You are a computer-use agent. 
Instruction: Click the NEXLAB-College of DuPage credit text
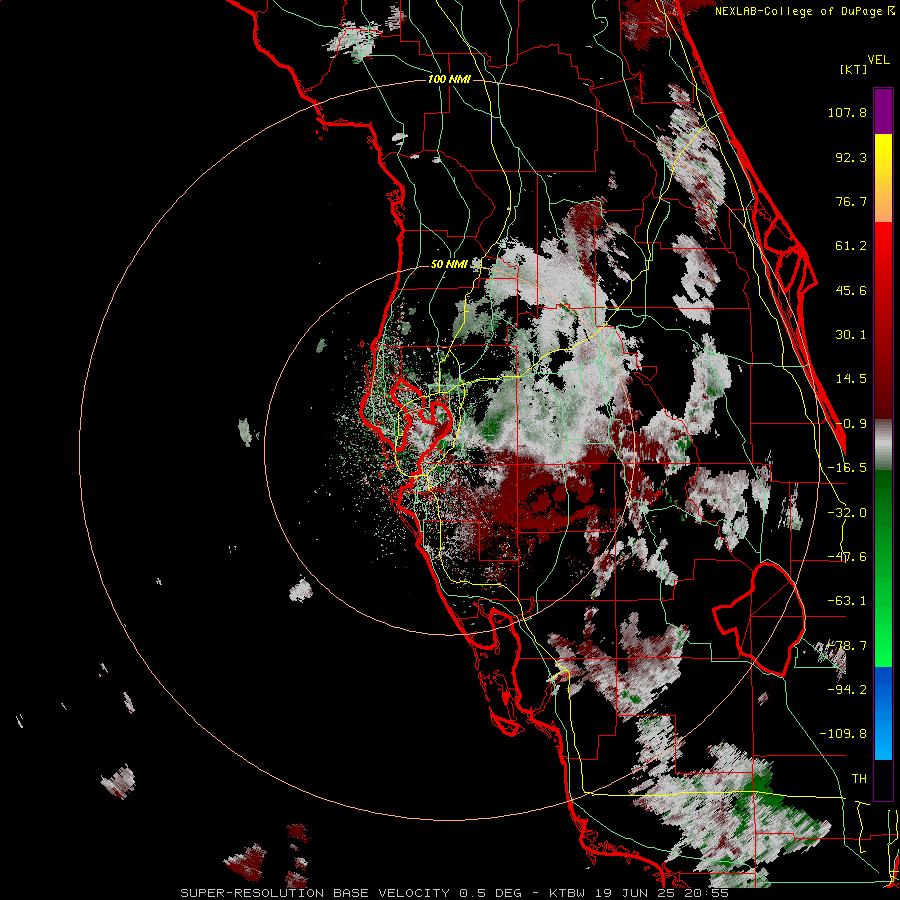805,11
